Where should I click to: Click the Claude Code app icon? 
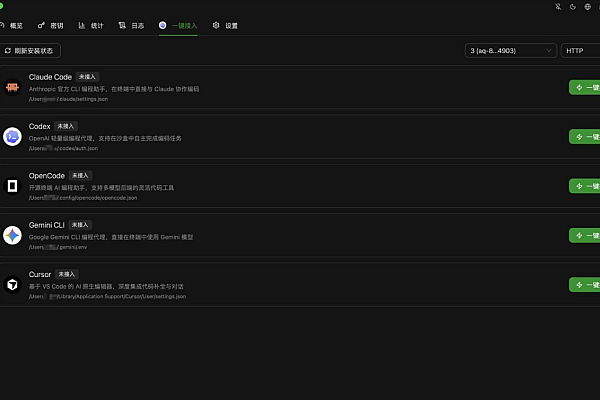(x=12, y=87)
